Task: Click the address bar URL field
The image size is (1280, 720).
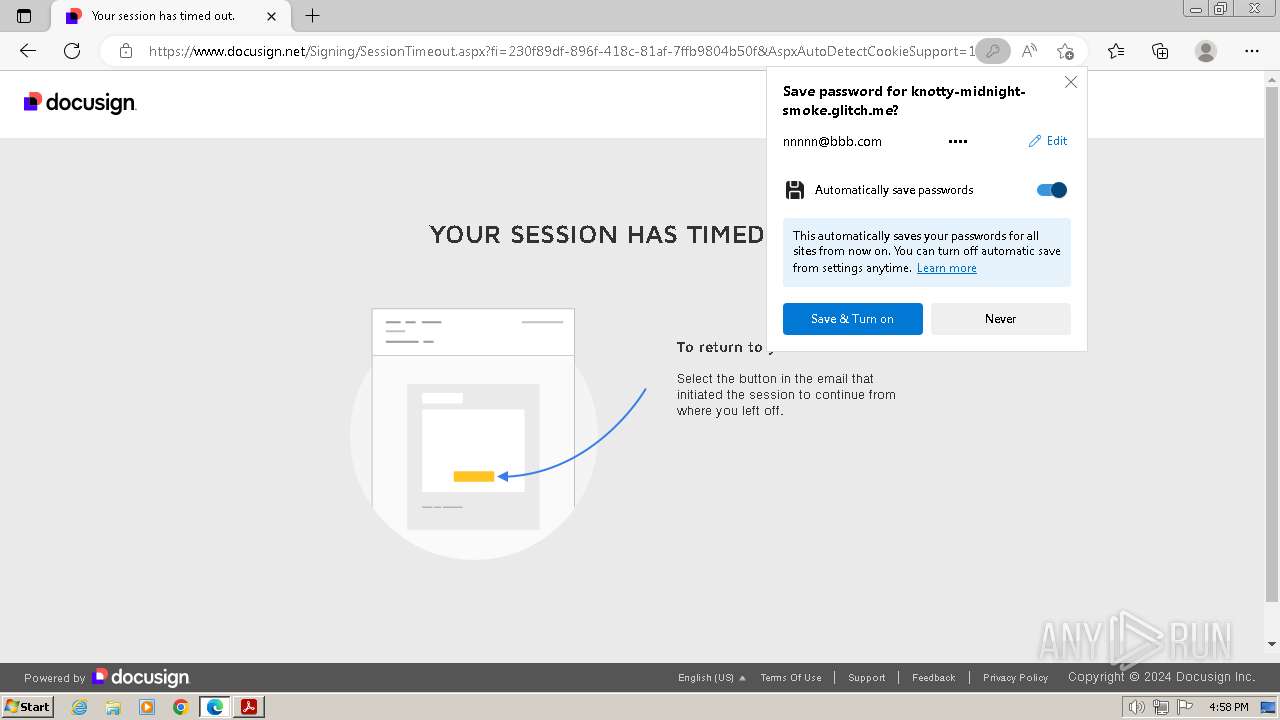Action: (x=560, y=51)
